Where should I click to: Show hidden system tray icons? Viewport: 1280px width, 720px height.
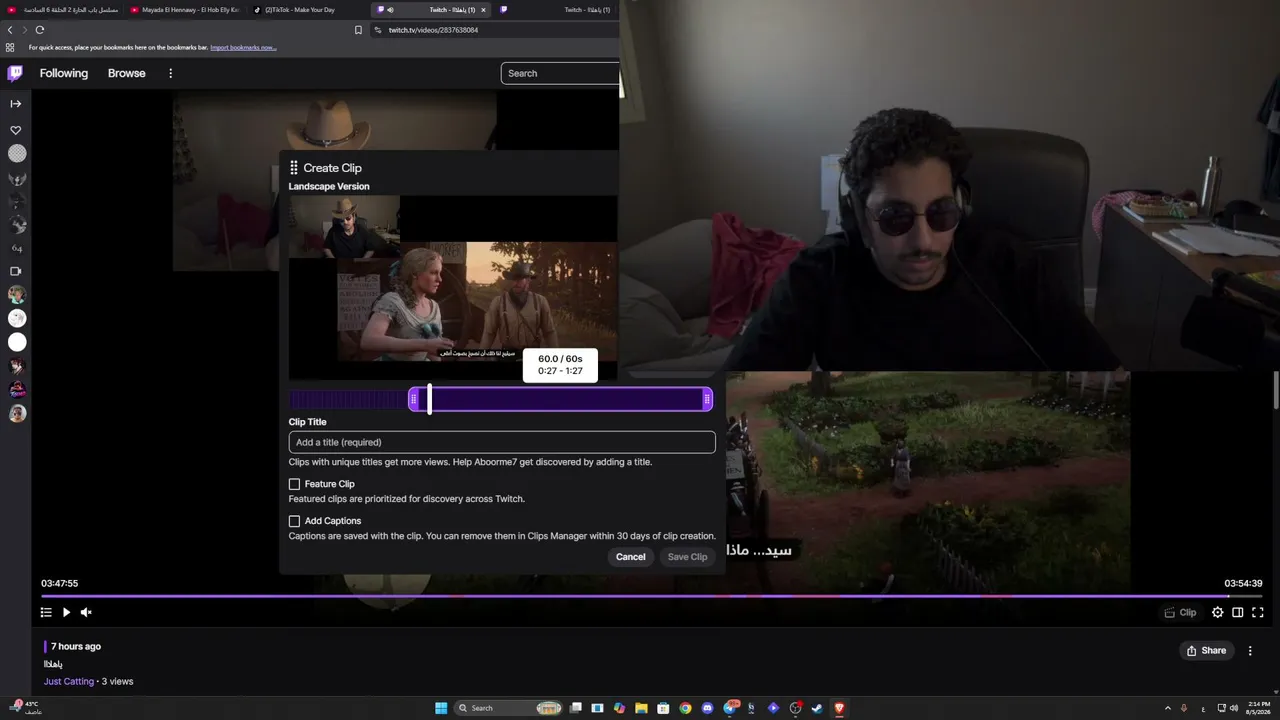(1167, 708)
